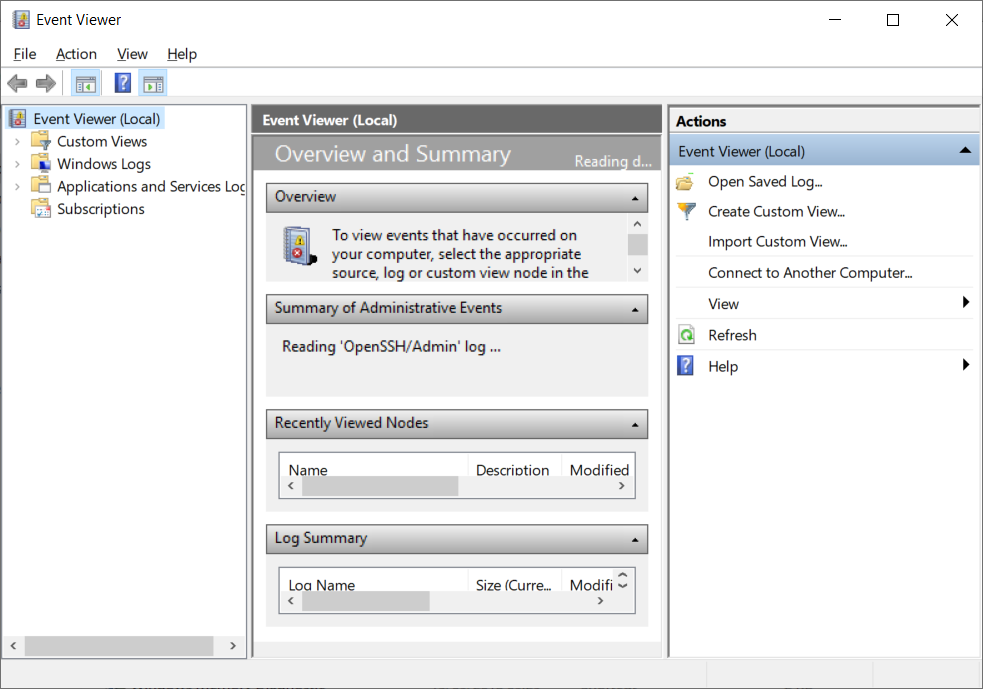Click the View action label

[x=723, y=304]
